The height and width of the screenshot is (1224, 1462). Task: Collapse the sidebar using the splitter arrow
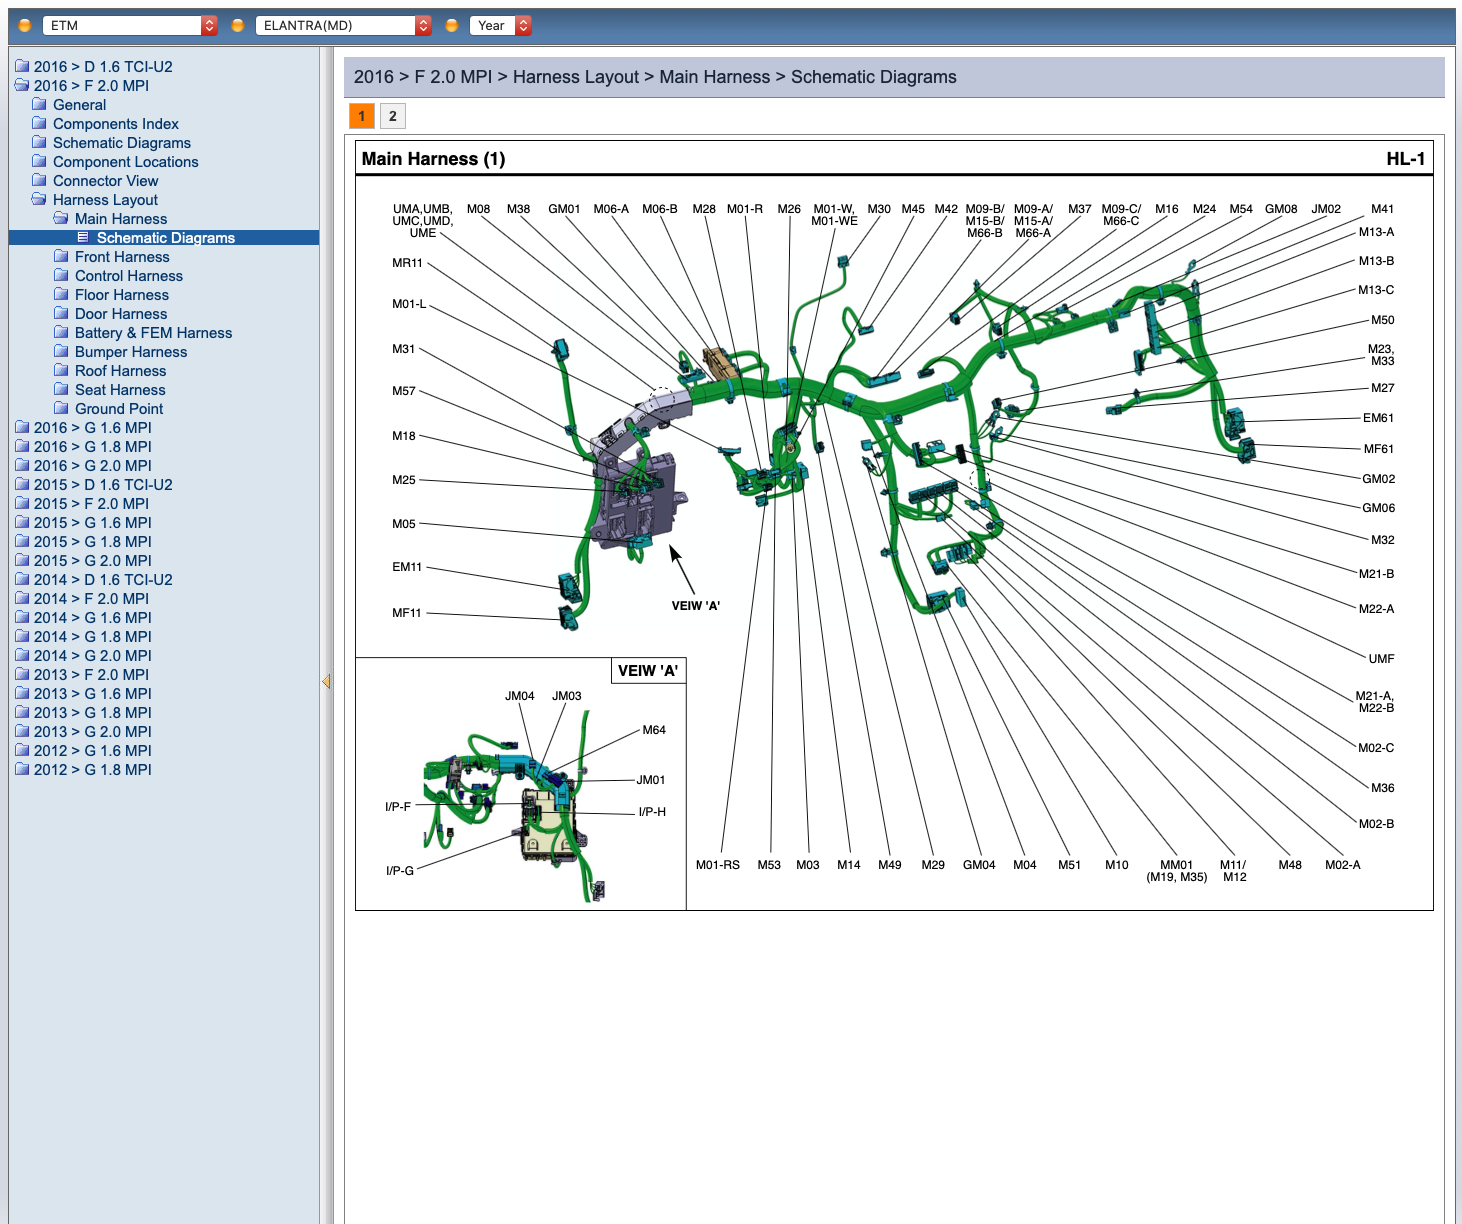(x=326, y=682)
